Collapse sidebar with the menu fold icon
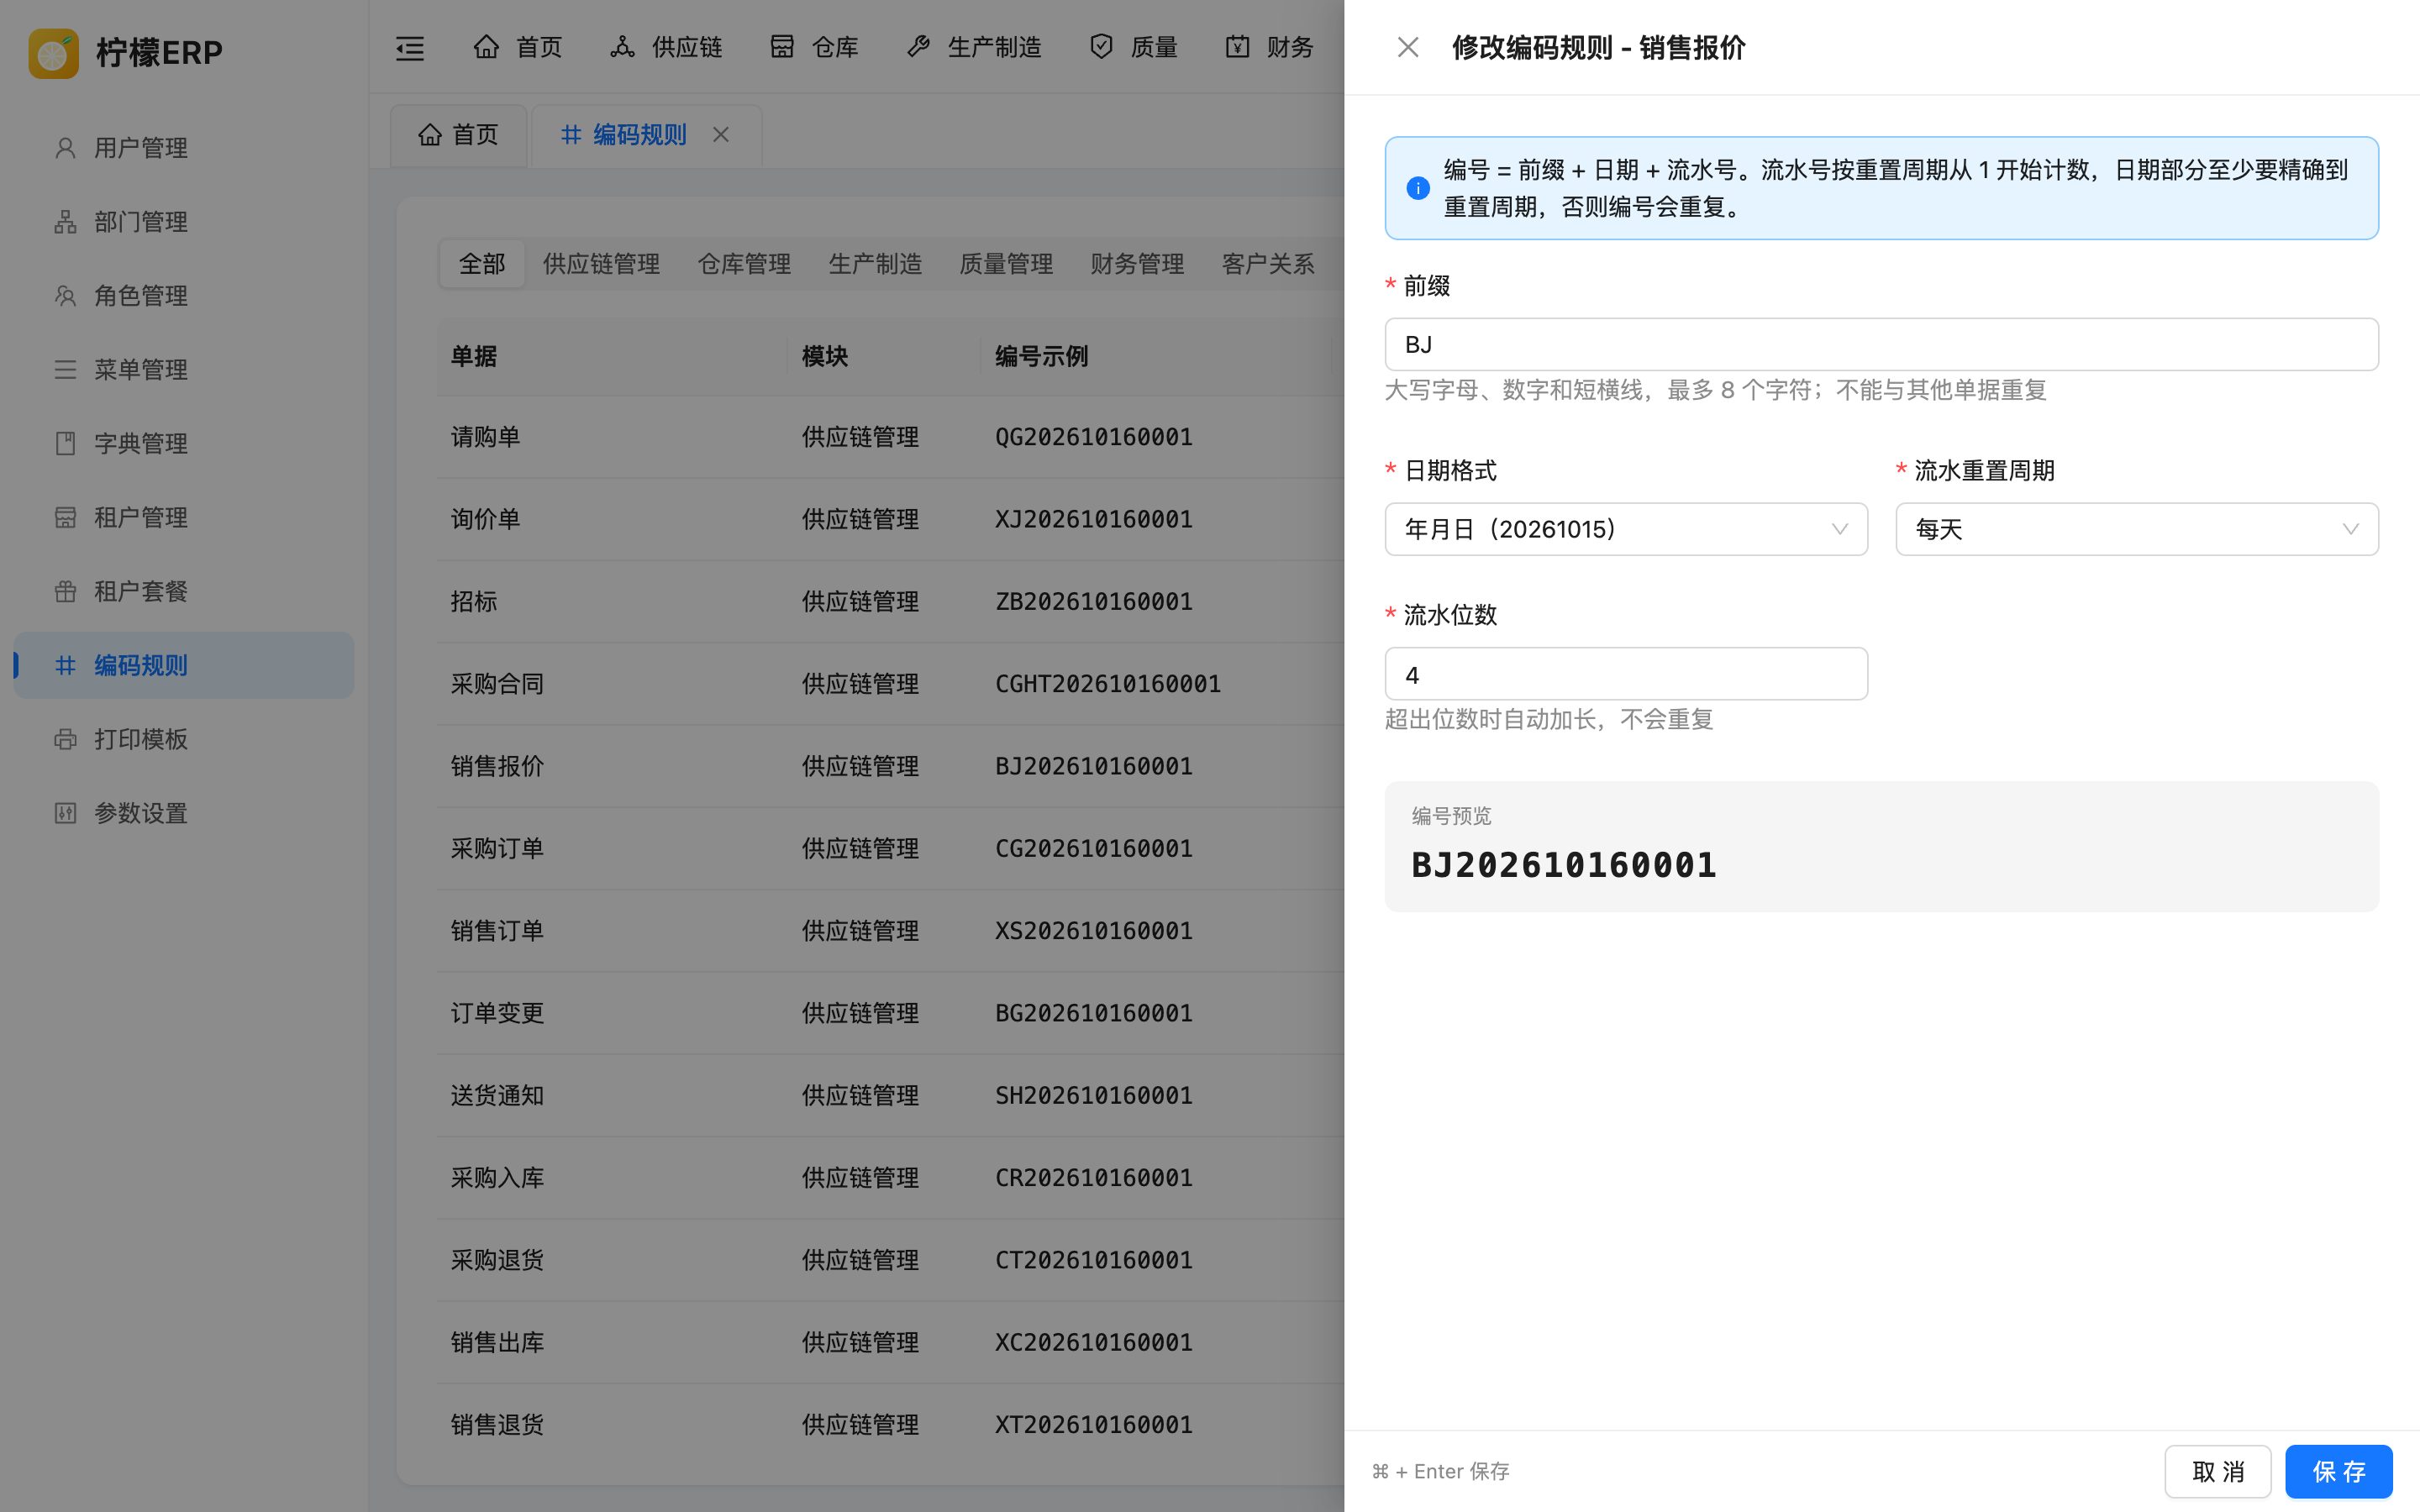This screenshot has width=2420, height=1512. pyautogui.click(x=410, y=48)
